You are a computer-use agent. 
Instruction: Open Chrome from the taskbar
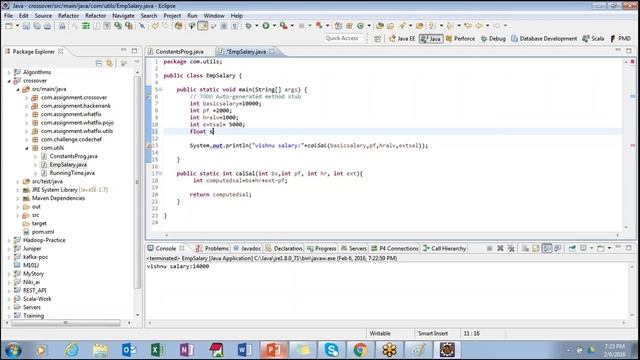[360, 350]
